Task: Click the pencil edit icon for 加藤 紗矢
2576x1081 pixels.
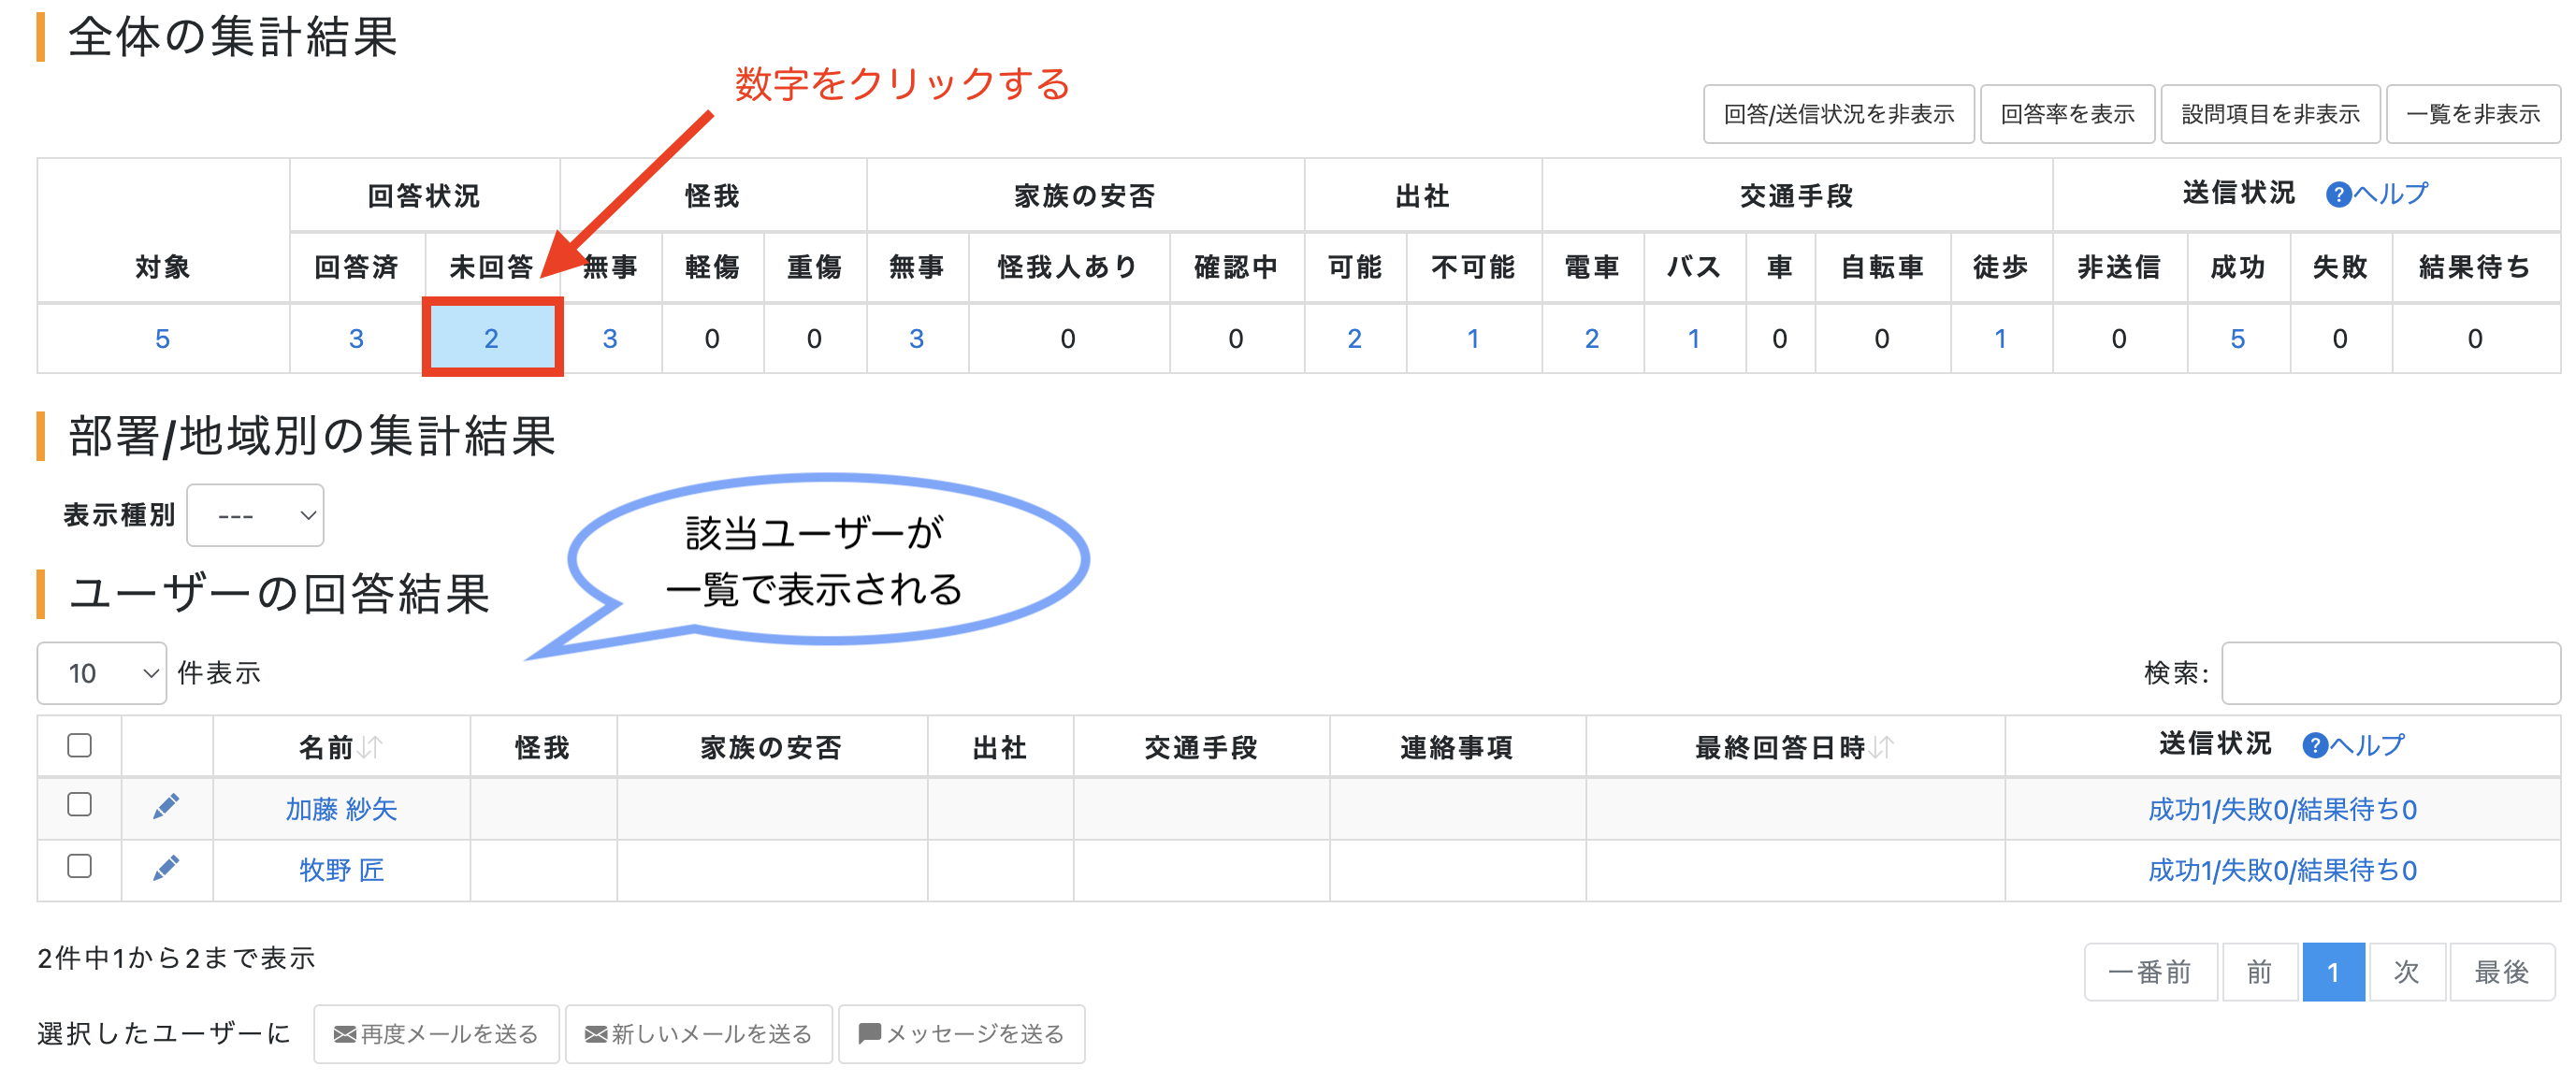Action: (166, 806)
